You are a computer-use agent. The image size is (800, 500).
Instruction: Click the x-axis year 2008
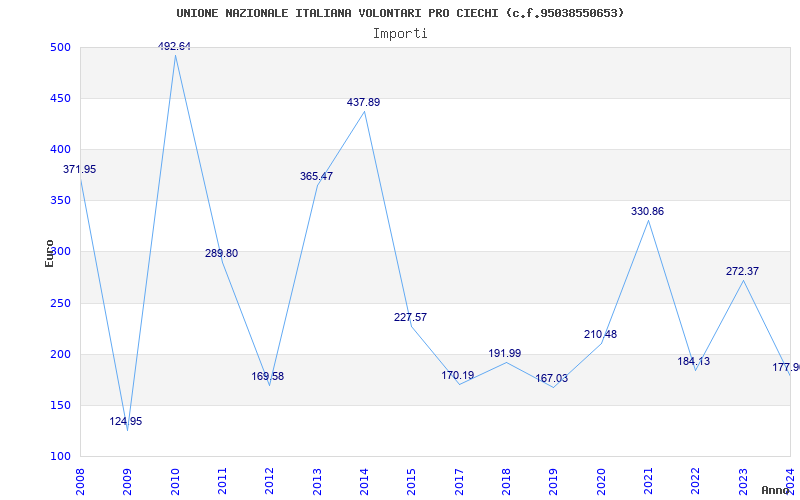pyautogui.click(x=80, y=481)
